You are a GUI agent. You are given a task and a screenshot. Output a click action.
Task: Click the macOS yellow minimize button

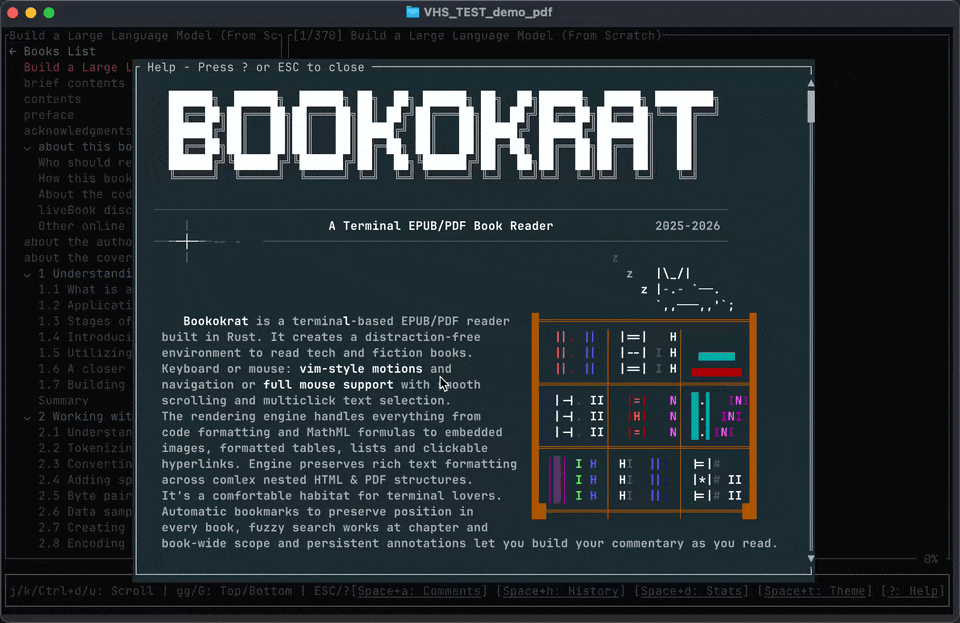coord(31,13)
